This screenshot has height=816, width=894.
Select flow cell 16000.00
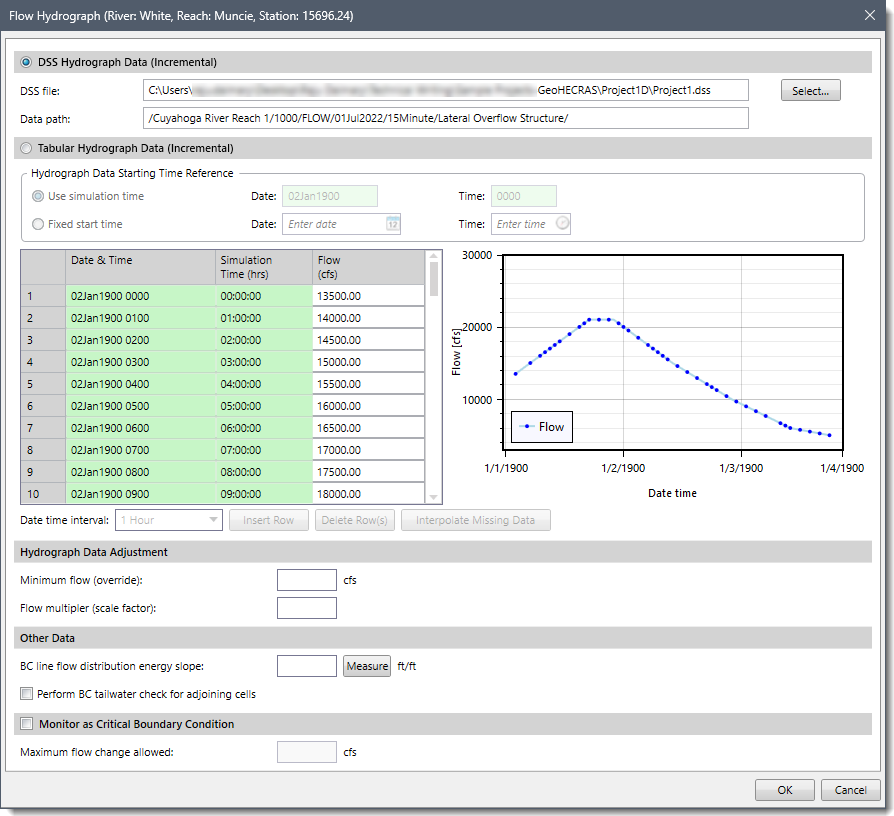coord(368,406)
